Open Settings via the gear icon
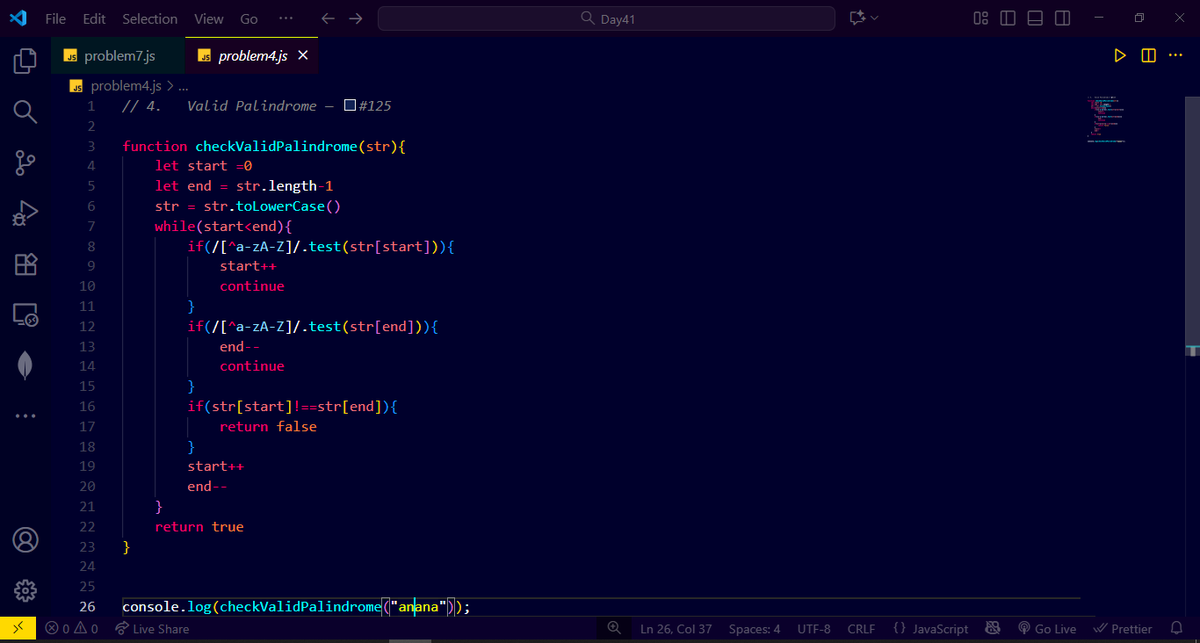1200x643 pixels. [26, 590]
